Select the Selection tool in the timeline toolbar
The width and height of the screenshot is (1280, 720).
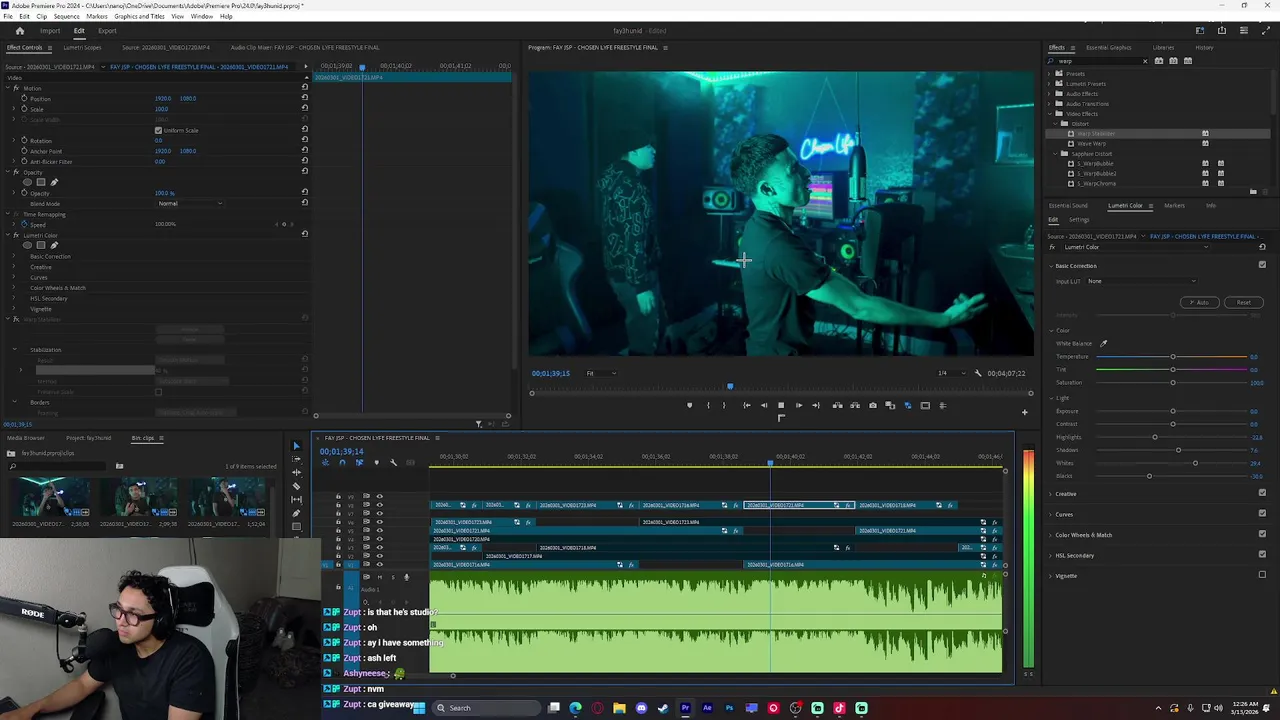[x=296, y=447]
